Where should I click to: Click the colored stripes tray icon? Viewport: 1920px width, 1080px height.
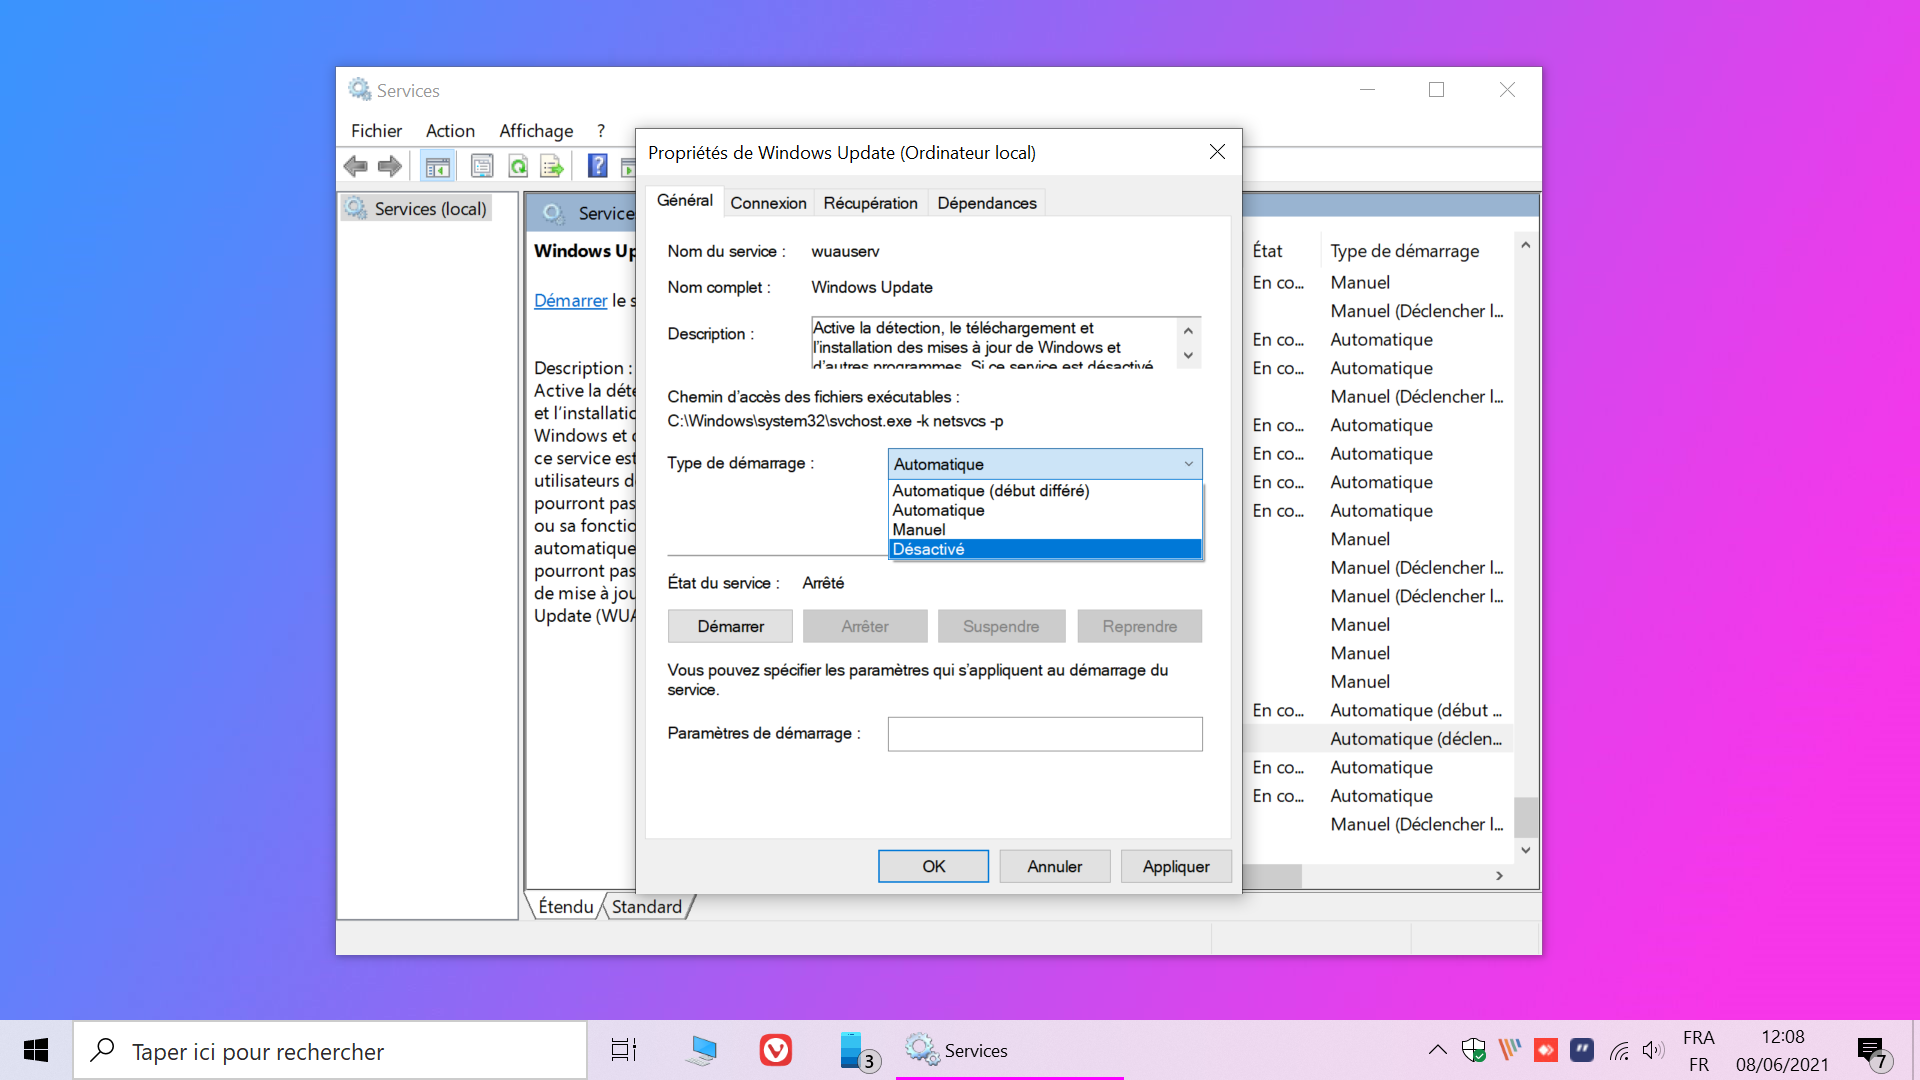pyautogui.click(x=1510, y=1049)
